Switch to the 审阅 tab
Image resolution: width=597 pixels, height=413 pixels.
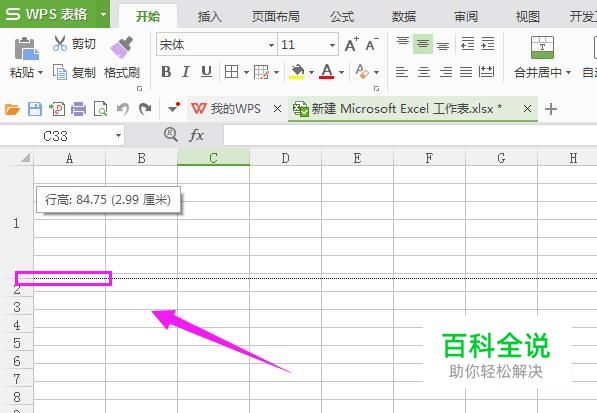(466, 16)
